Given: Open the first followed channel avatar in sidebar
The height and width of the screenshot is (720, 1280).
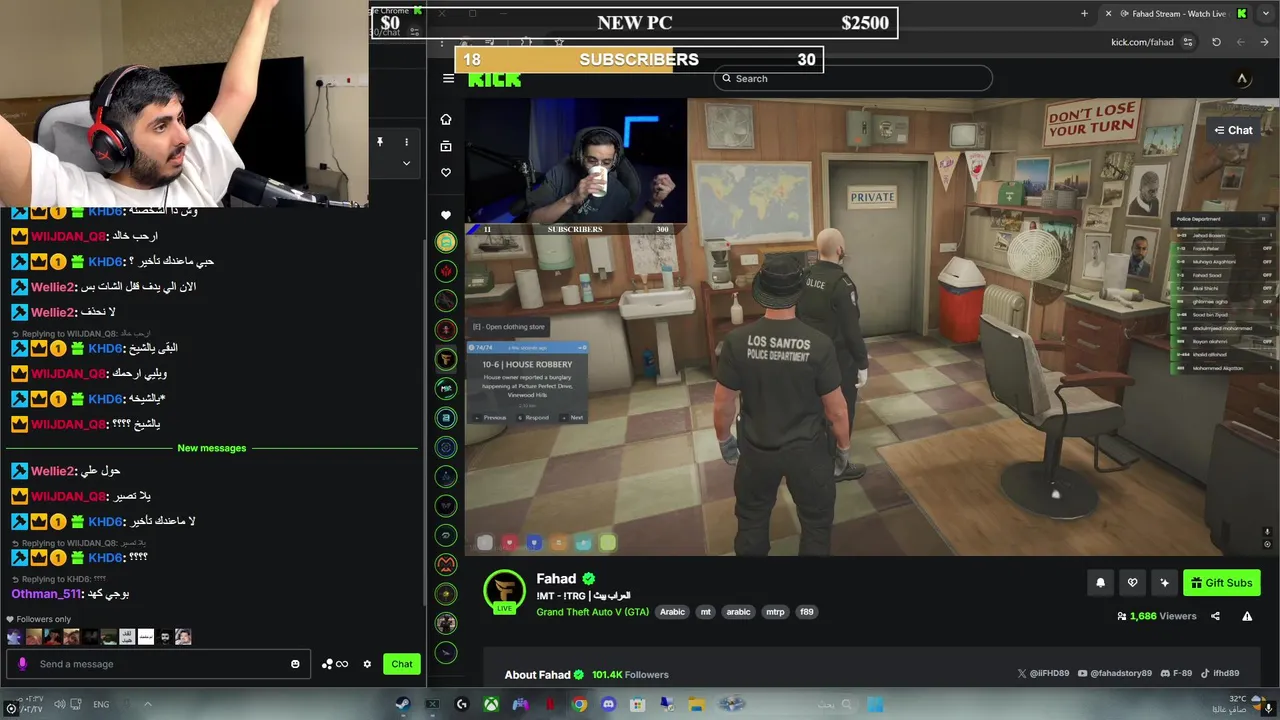Looking at the screenshot, I should click(x=446, y=242).
